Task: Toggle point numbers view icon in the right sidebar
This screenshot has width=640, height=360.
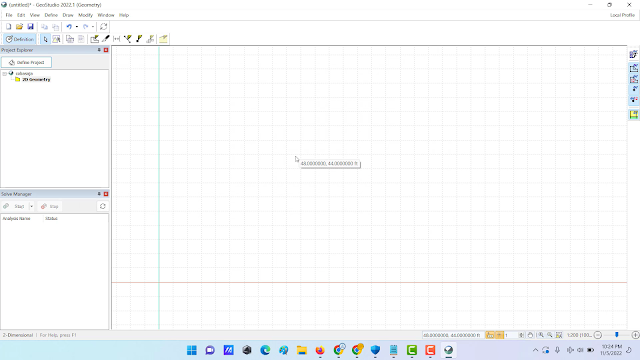Action: 633,89
